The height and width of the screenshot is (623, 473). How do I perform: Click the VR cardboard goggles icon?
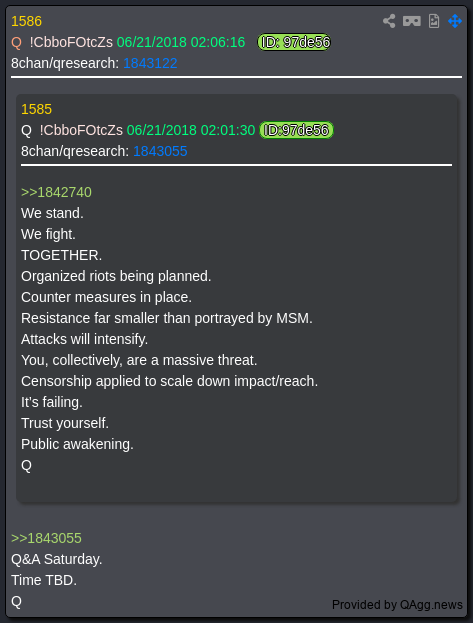(411, 21)
